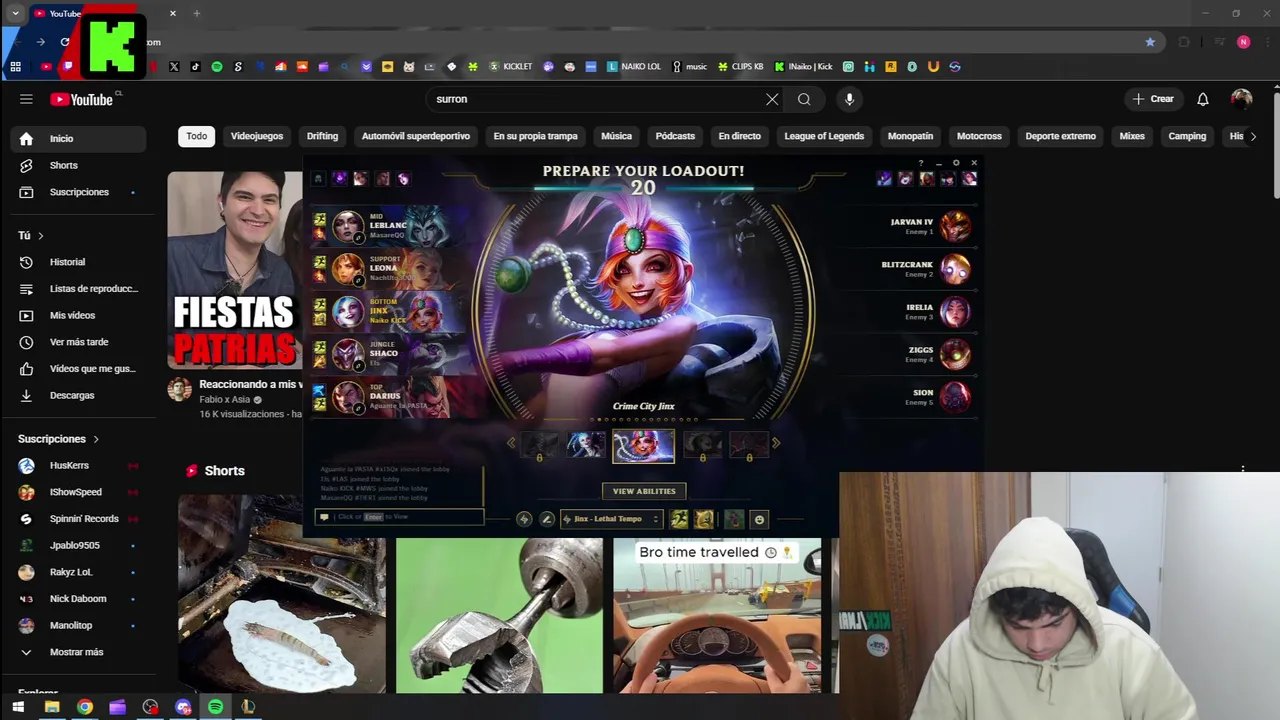Open HusKerrs channel
The height and width of the screenshot is (720, 1280).
80,465
